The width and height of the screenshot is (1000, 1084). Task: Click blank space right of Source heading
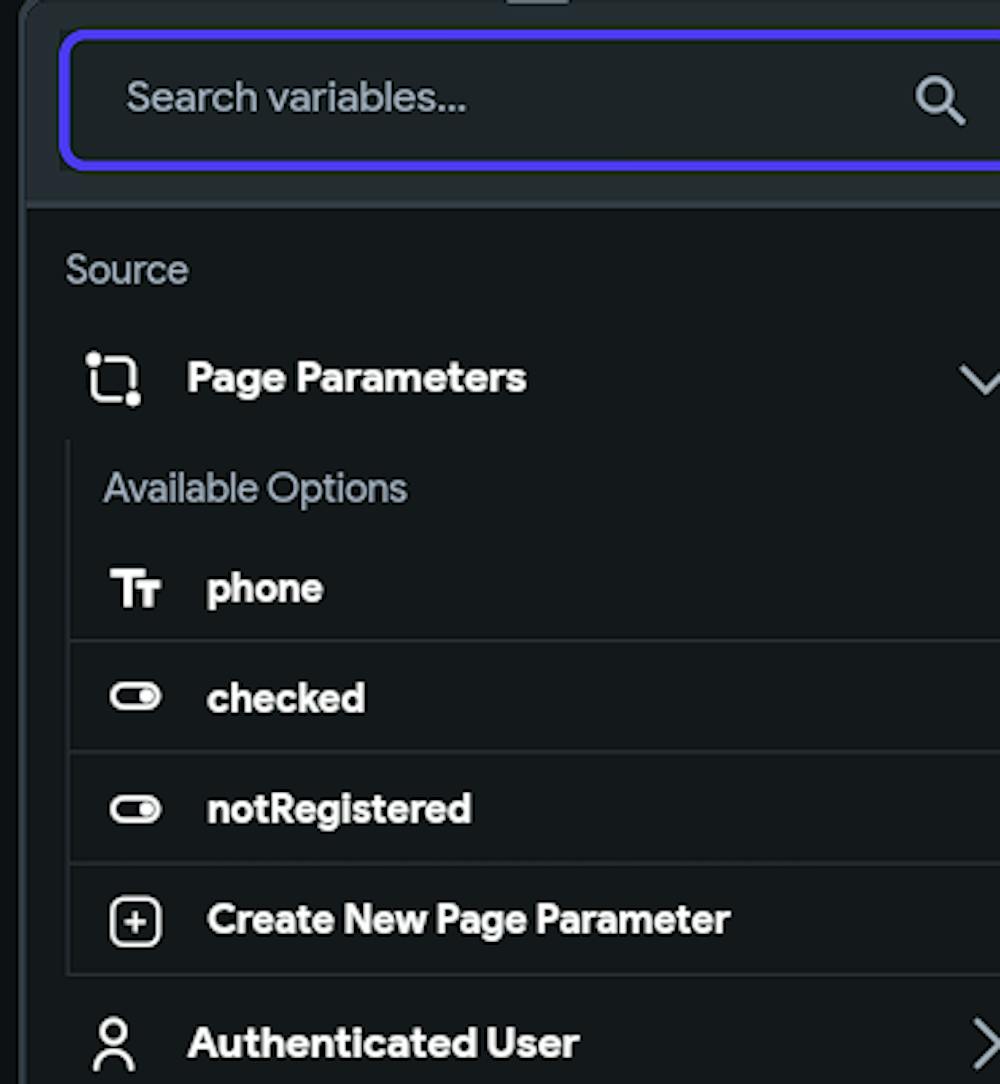click(x=600, y=270)
